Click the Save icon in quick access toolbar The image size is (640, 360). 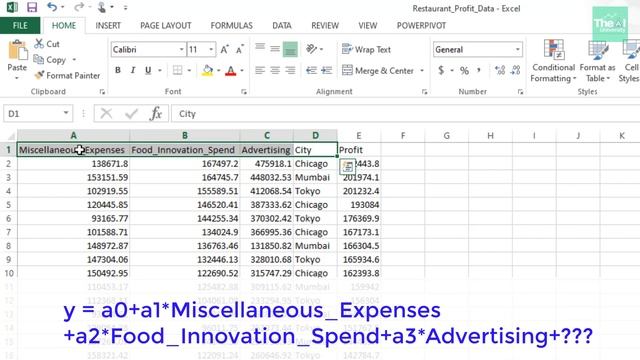31,7
